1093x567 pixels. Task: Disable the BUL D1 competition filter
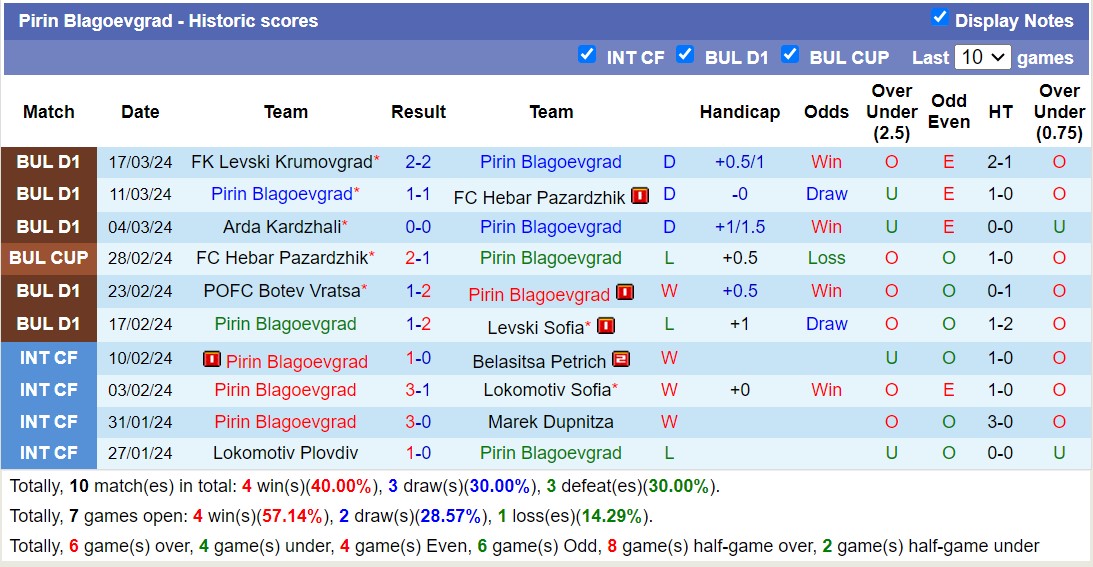pos(685,55)
